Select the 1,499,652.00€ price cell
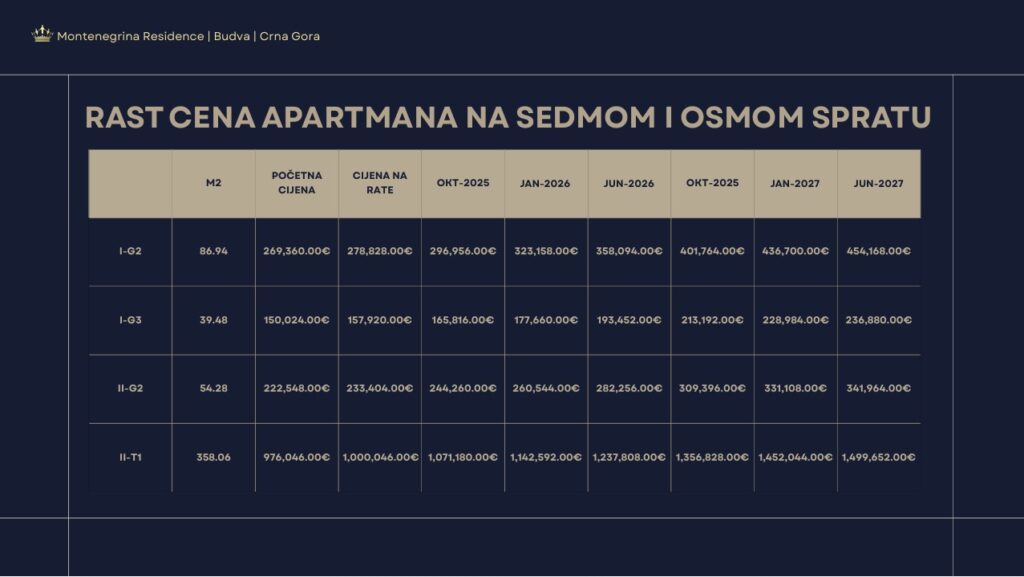This screenshot has height=577, width=1024. tap(878, 457)
